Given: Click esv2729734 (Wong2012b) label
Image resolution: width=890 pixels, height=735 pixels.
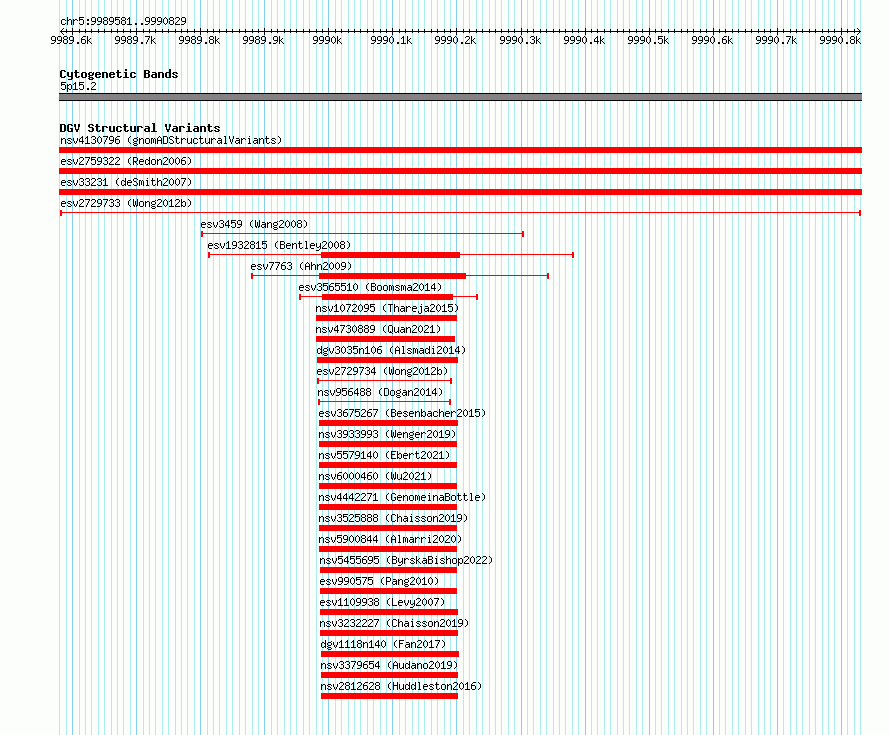Looking at the screenshot, I should click(x=383, y=371).
